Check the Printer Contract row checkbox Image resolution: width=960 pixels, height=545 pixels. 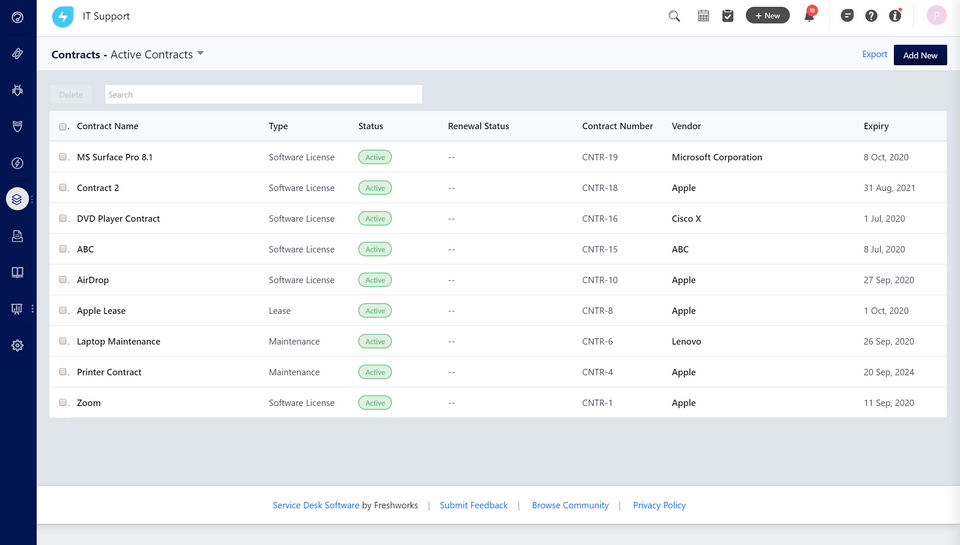click(x=63, y=372)
